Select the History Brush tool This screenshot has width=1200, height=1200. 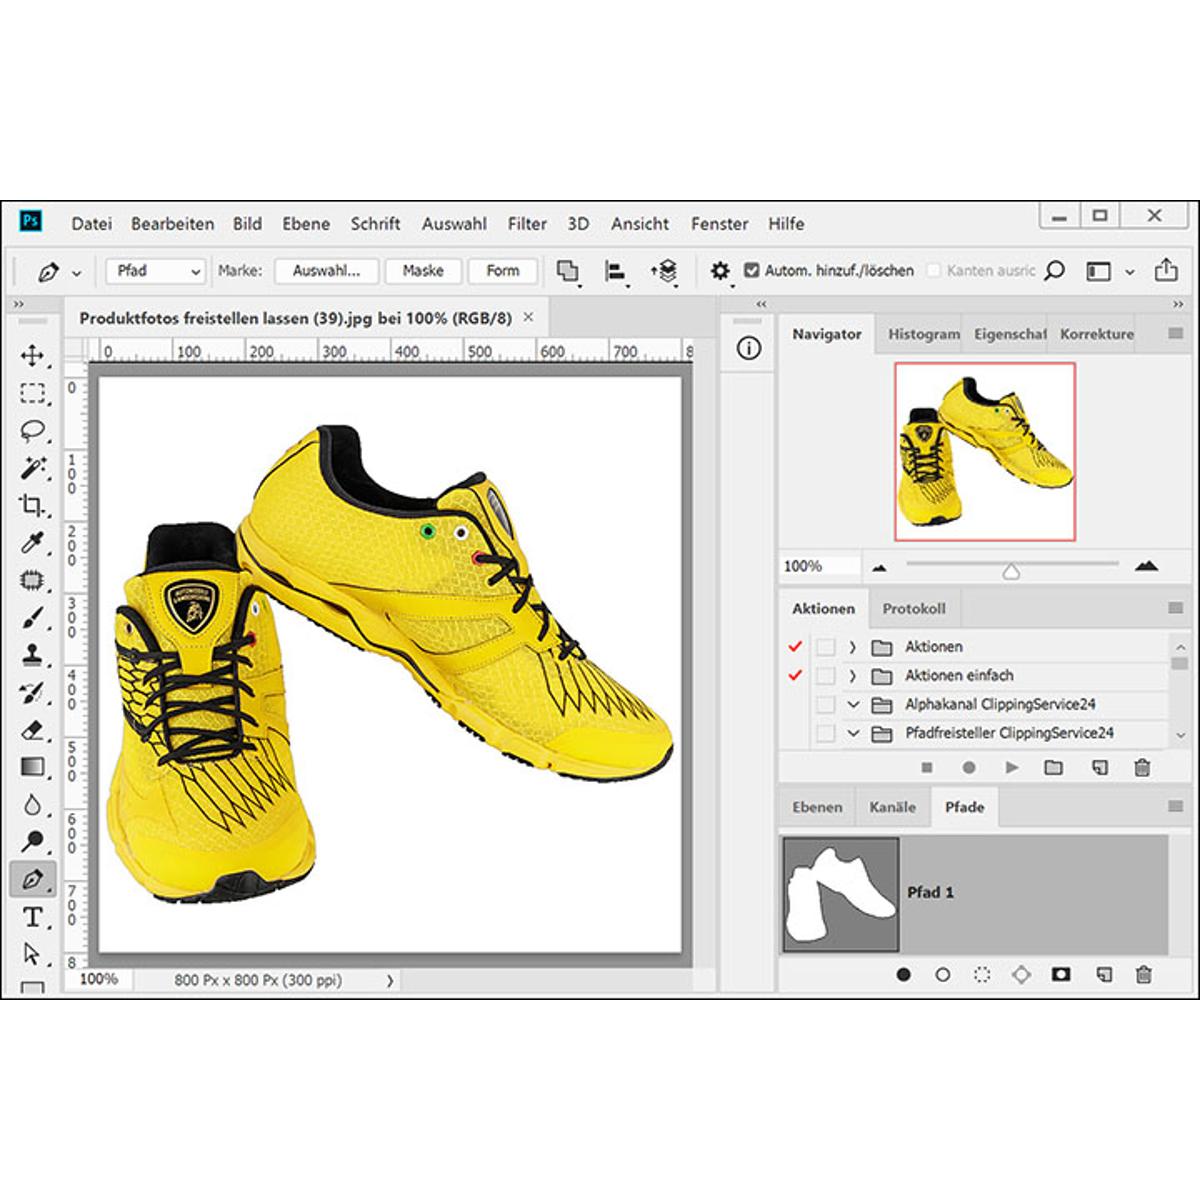(x=32, y=692)
